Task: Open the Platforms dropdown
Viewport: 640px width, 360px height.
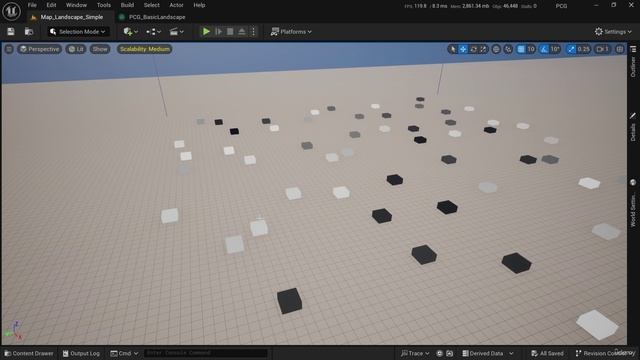Action: coord(291,31)
